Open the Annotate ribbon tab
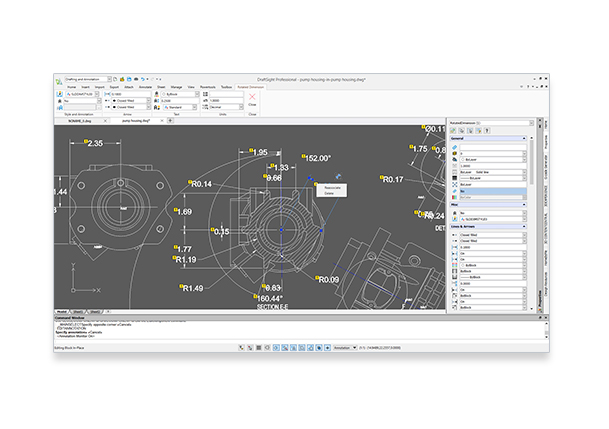Image resolution: width=609 pixels, height=429 pixels. point(145,87)
